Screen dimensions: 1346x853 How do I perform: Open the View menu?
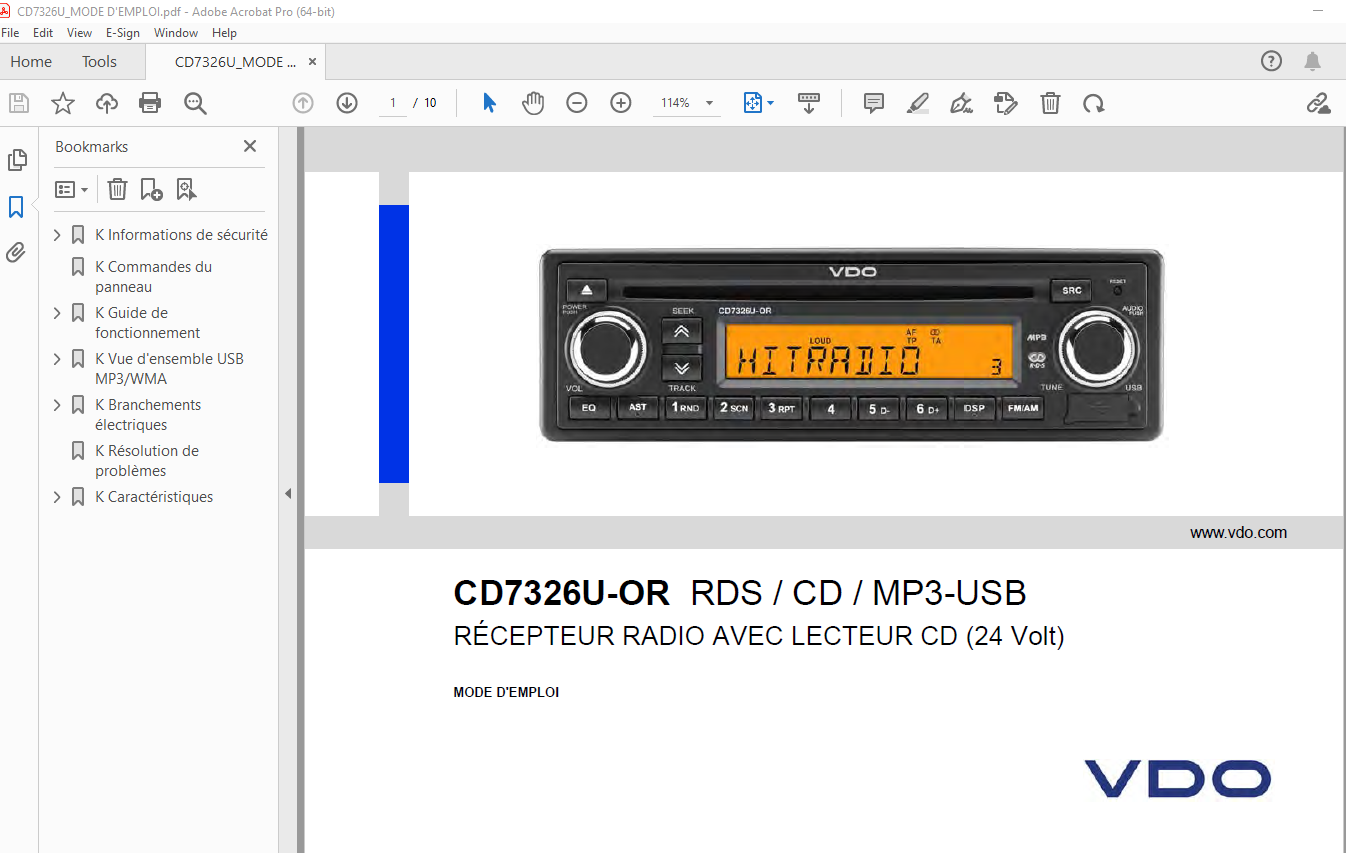tap(79, 33)
